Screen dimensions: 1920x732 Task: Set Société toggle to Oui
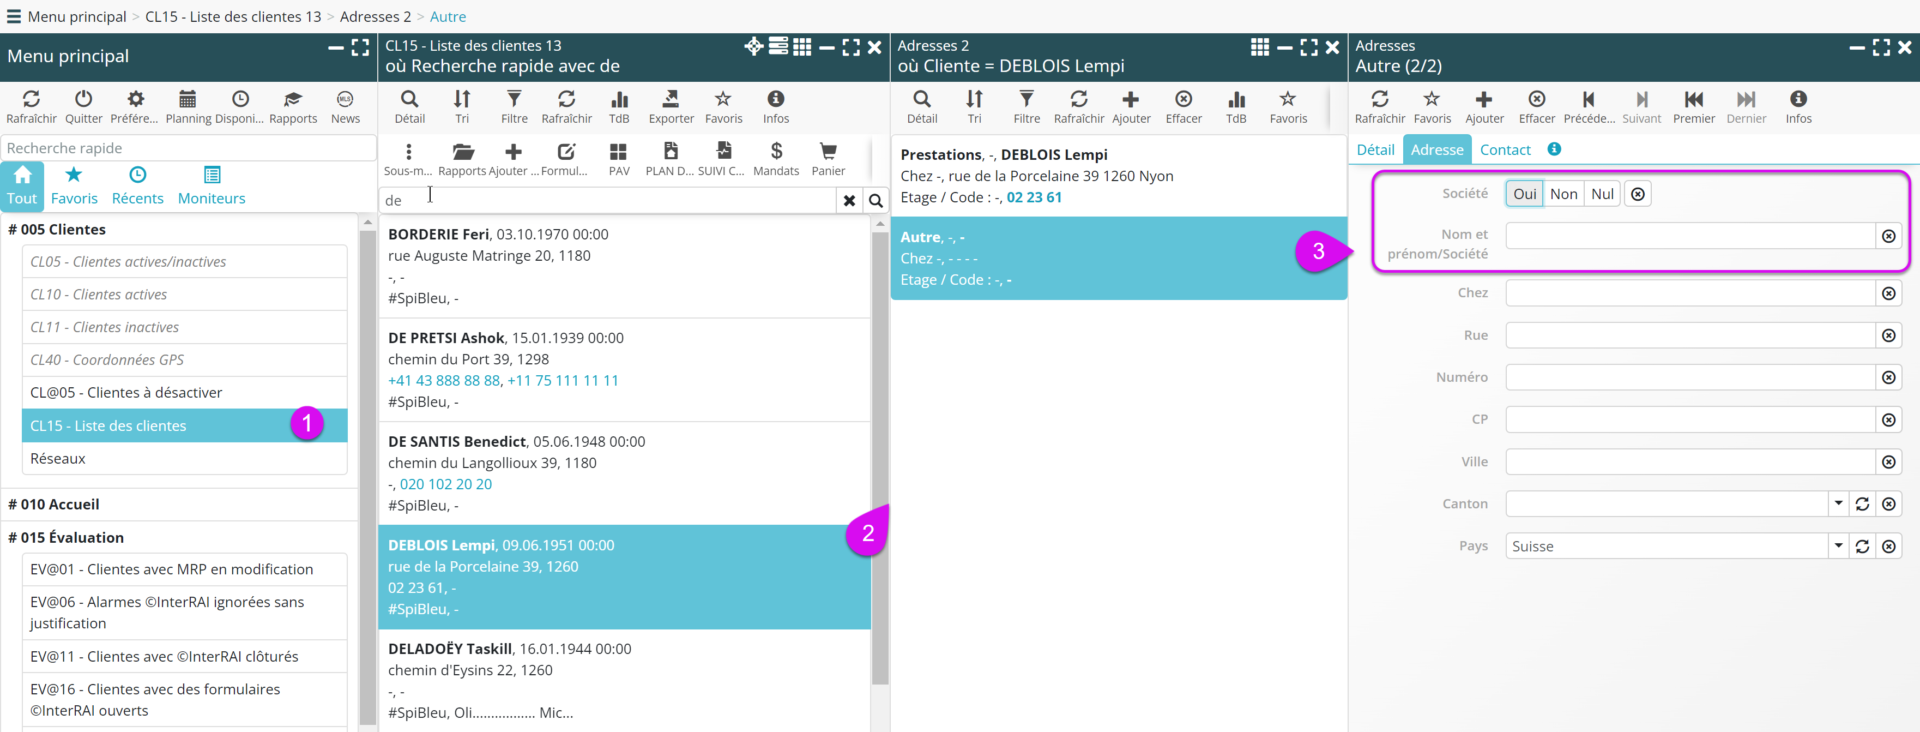(x=1524, y=194)
